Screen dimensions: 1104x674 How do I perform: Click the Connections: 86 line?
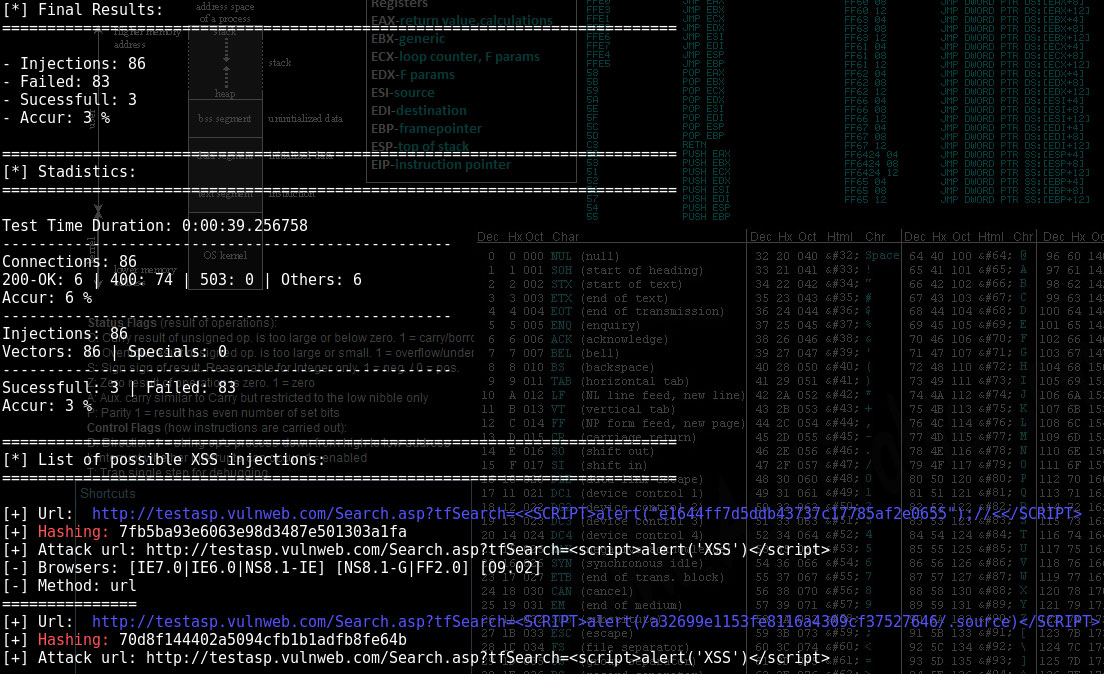[69, 262]
